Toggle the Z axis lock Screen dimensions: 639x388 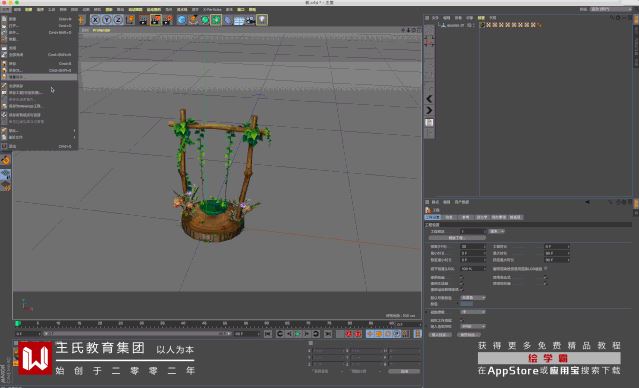click(x=118, y=20)
